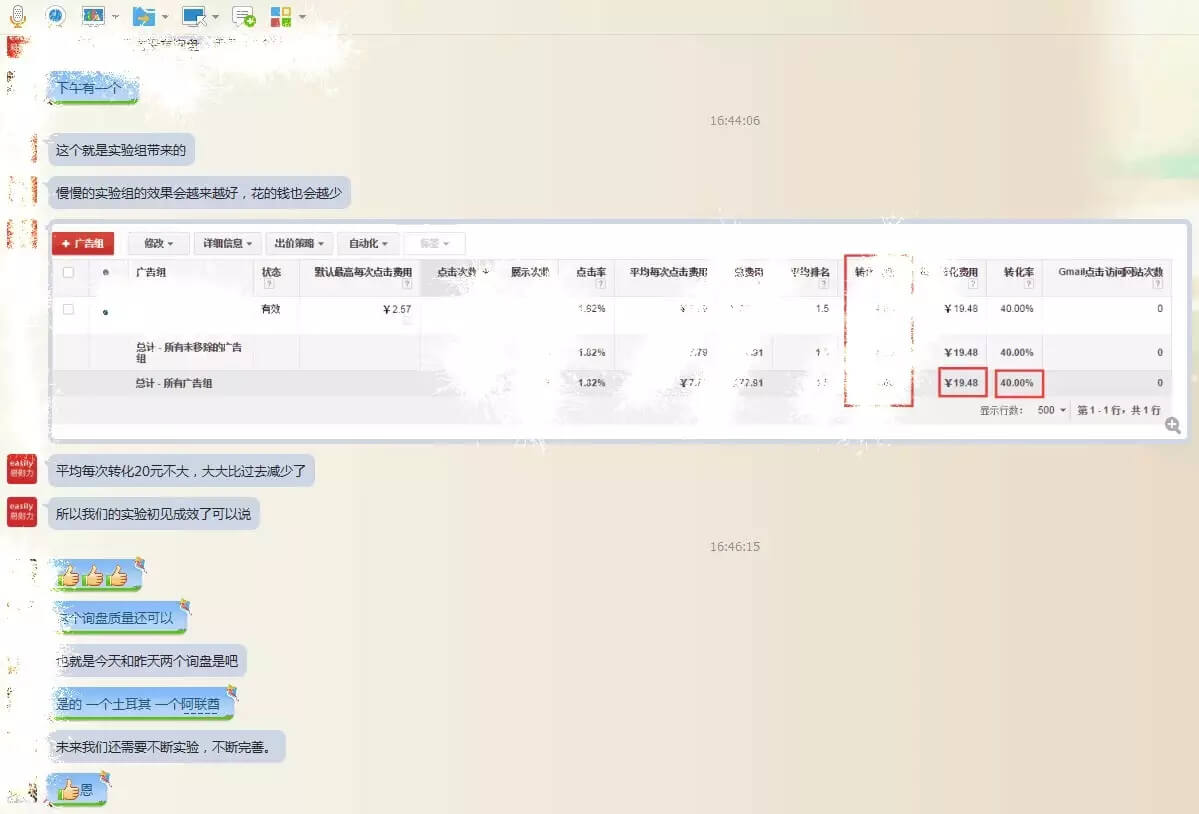1199x814 pixels.
Task: Tick the select-all checkbox in table header
Action: (68, 272)
